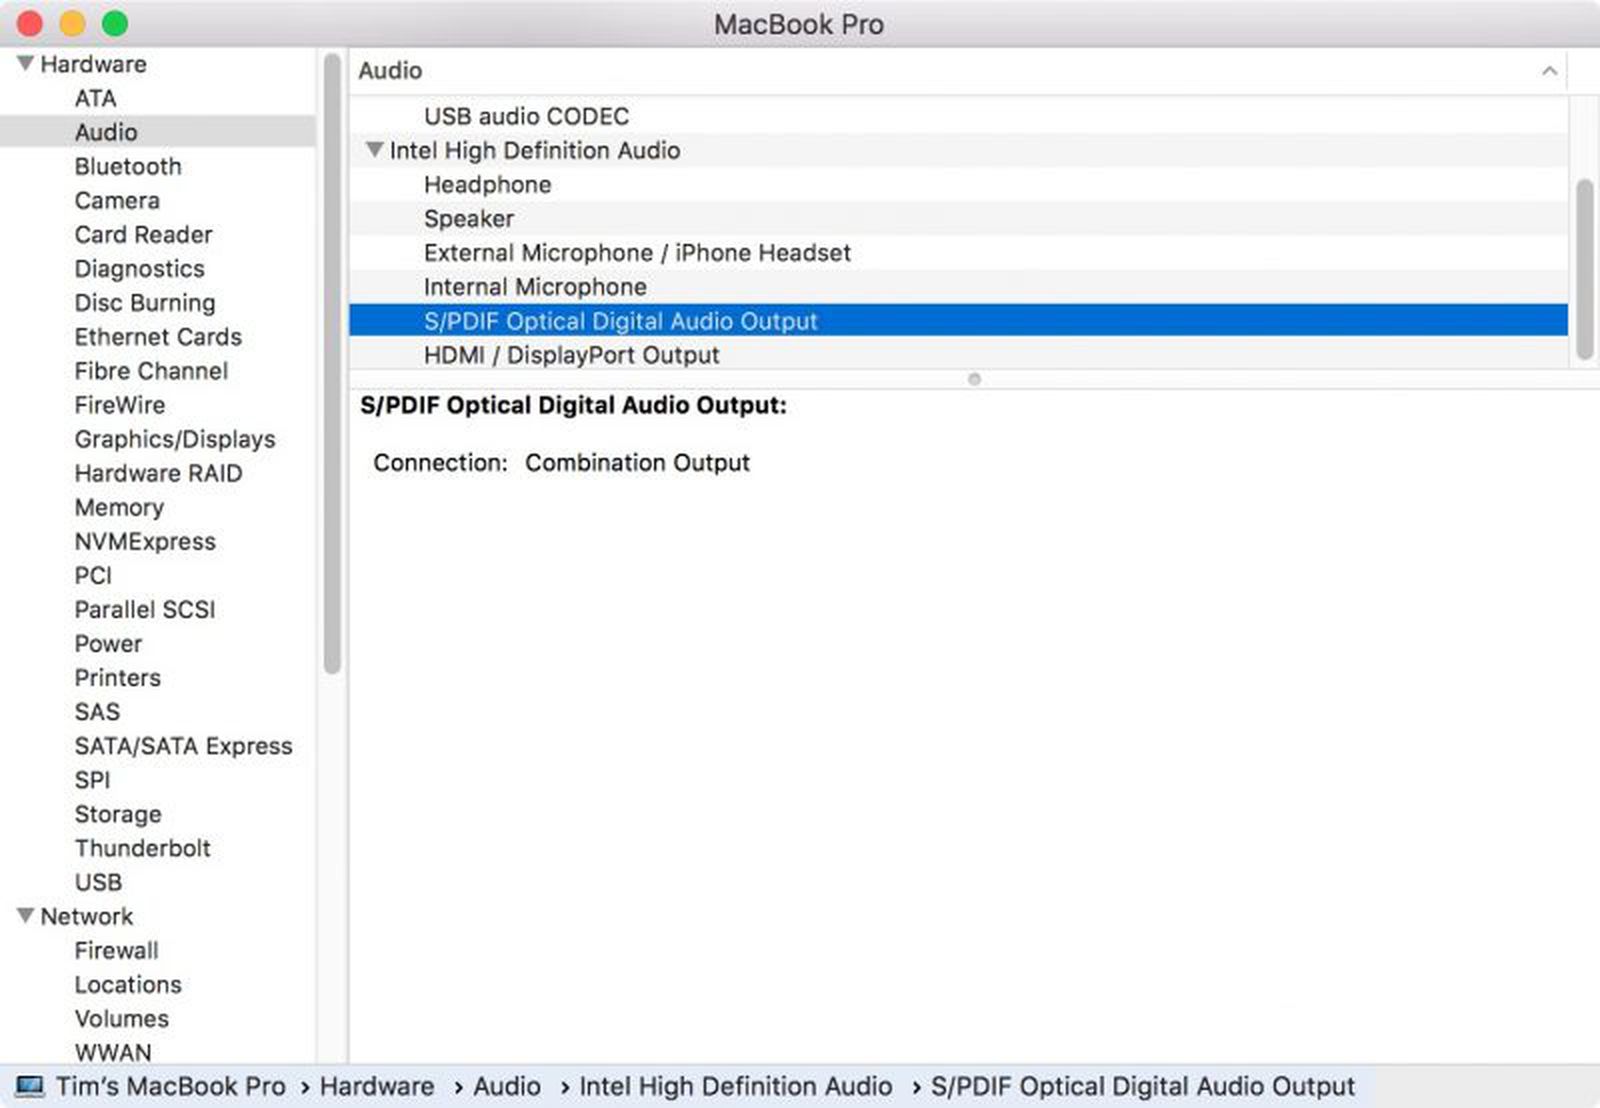
Task: Select USB in the Hardware list
Action: (98, 882)
